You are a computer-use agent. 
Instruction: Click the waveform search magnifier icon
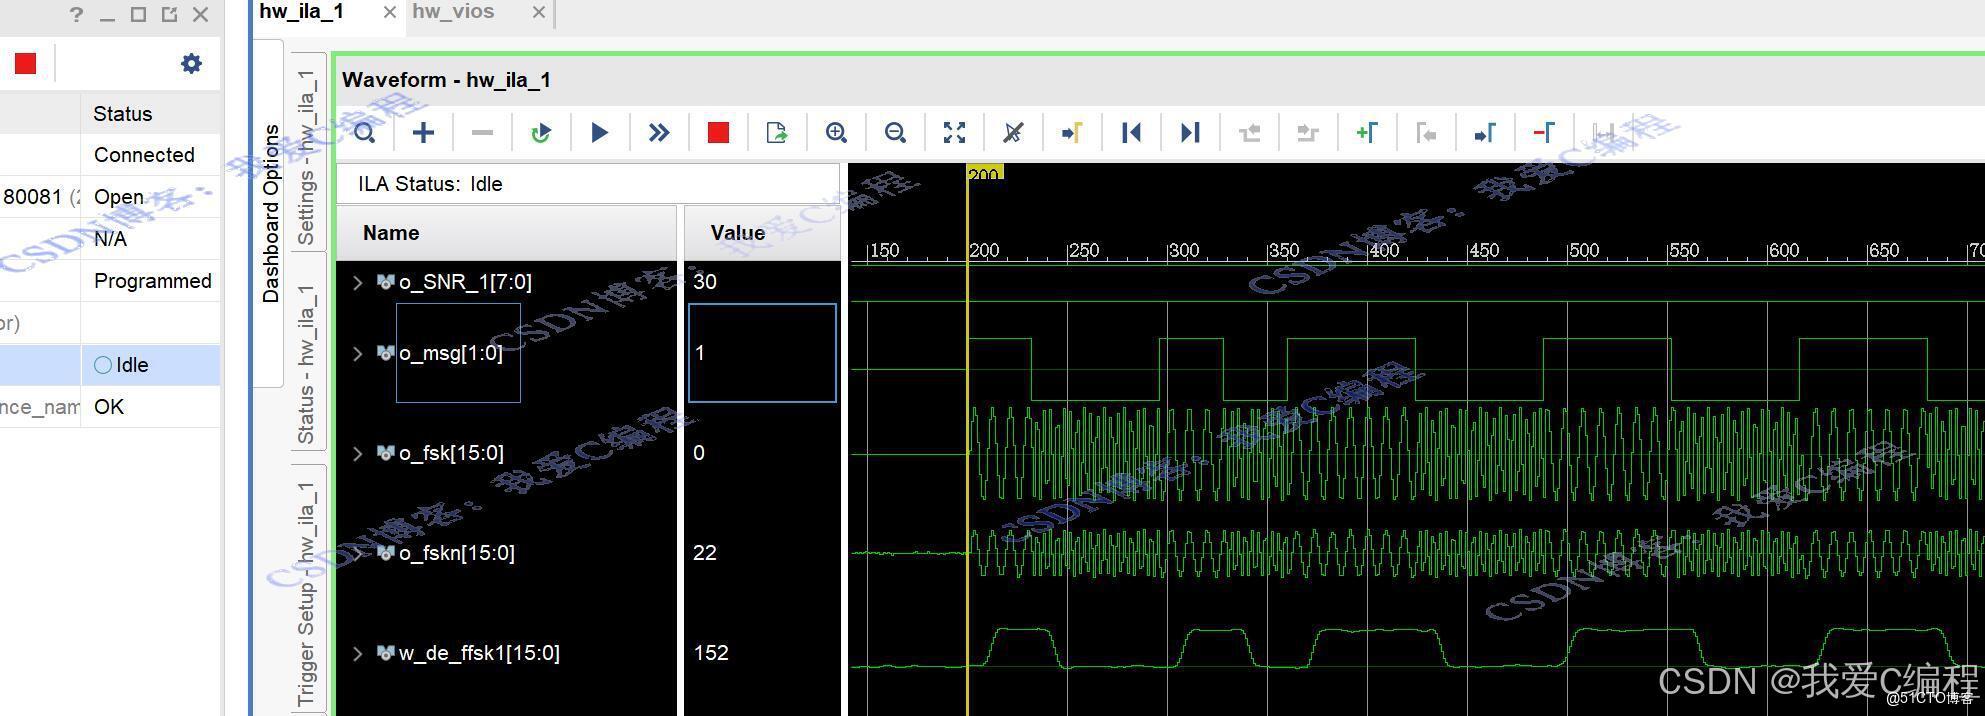[365, 133]
